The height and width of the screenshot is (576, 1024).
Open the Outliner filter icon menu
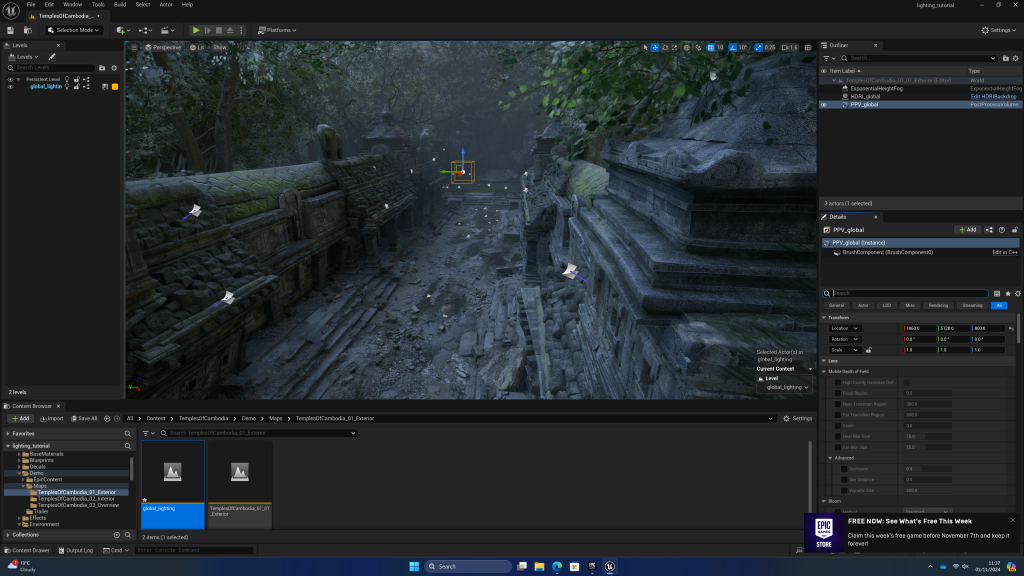(828, 58)
